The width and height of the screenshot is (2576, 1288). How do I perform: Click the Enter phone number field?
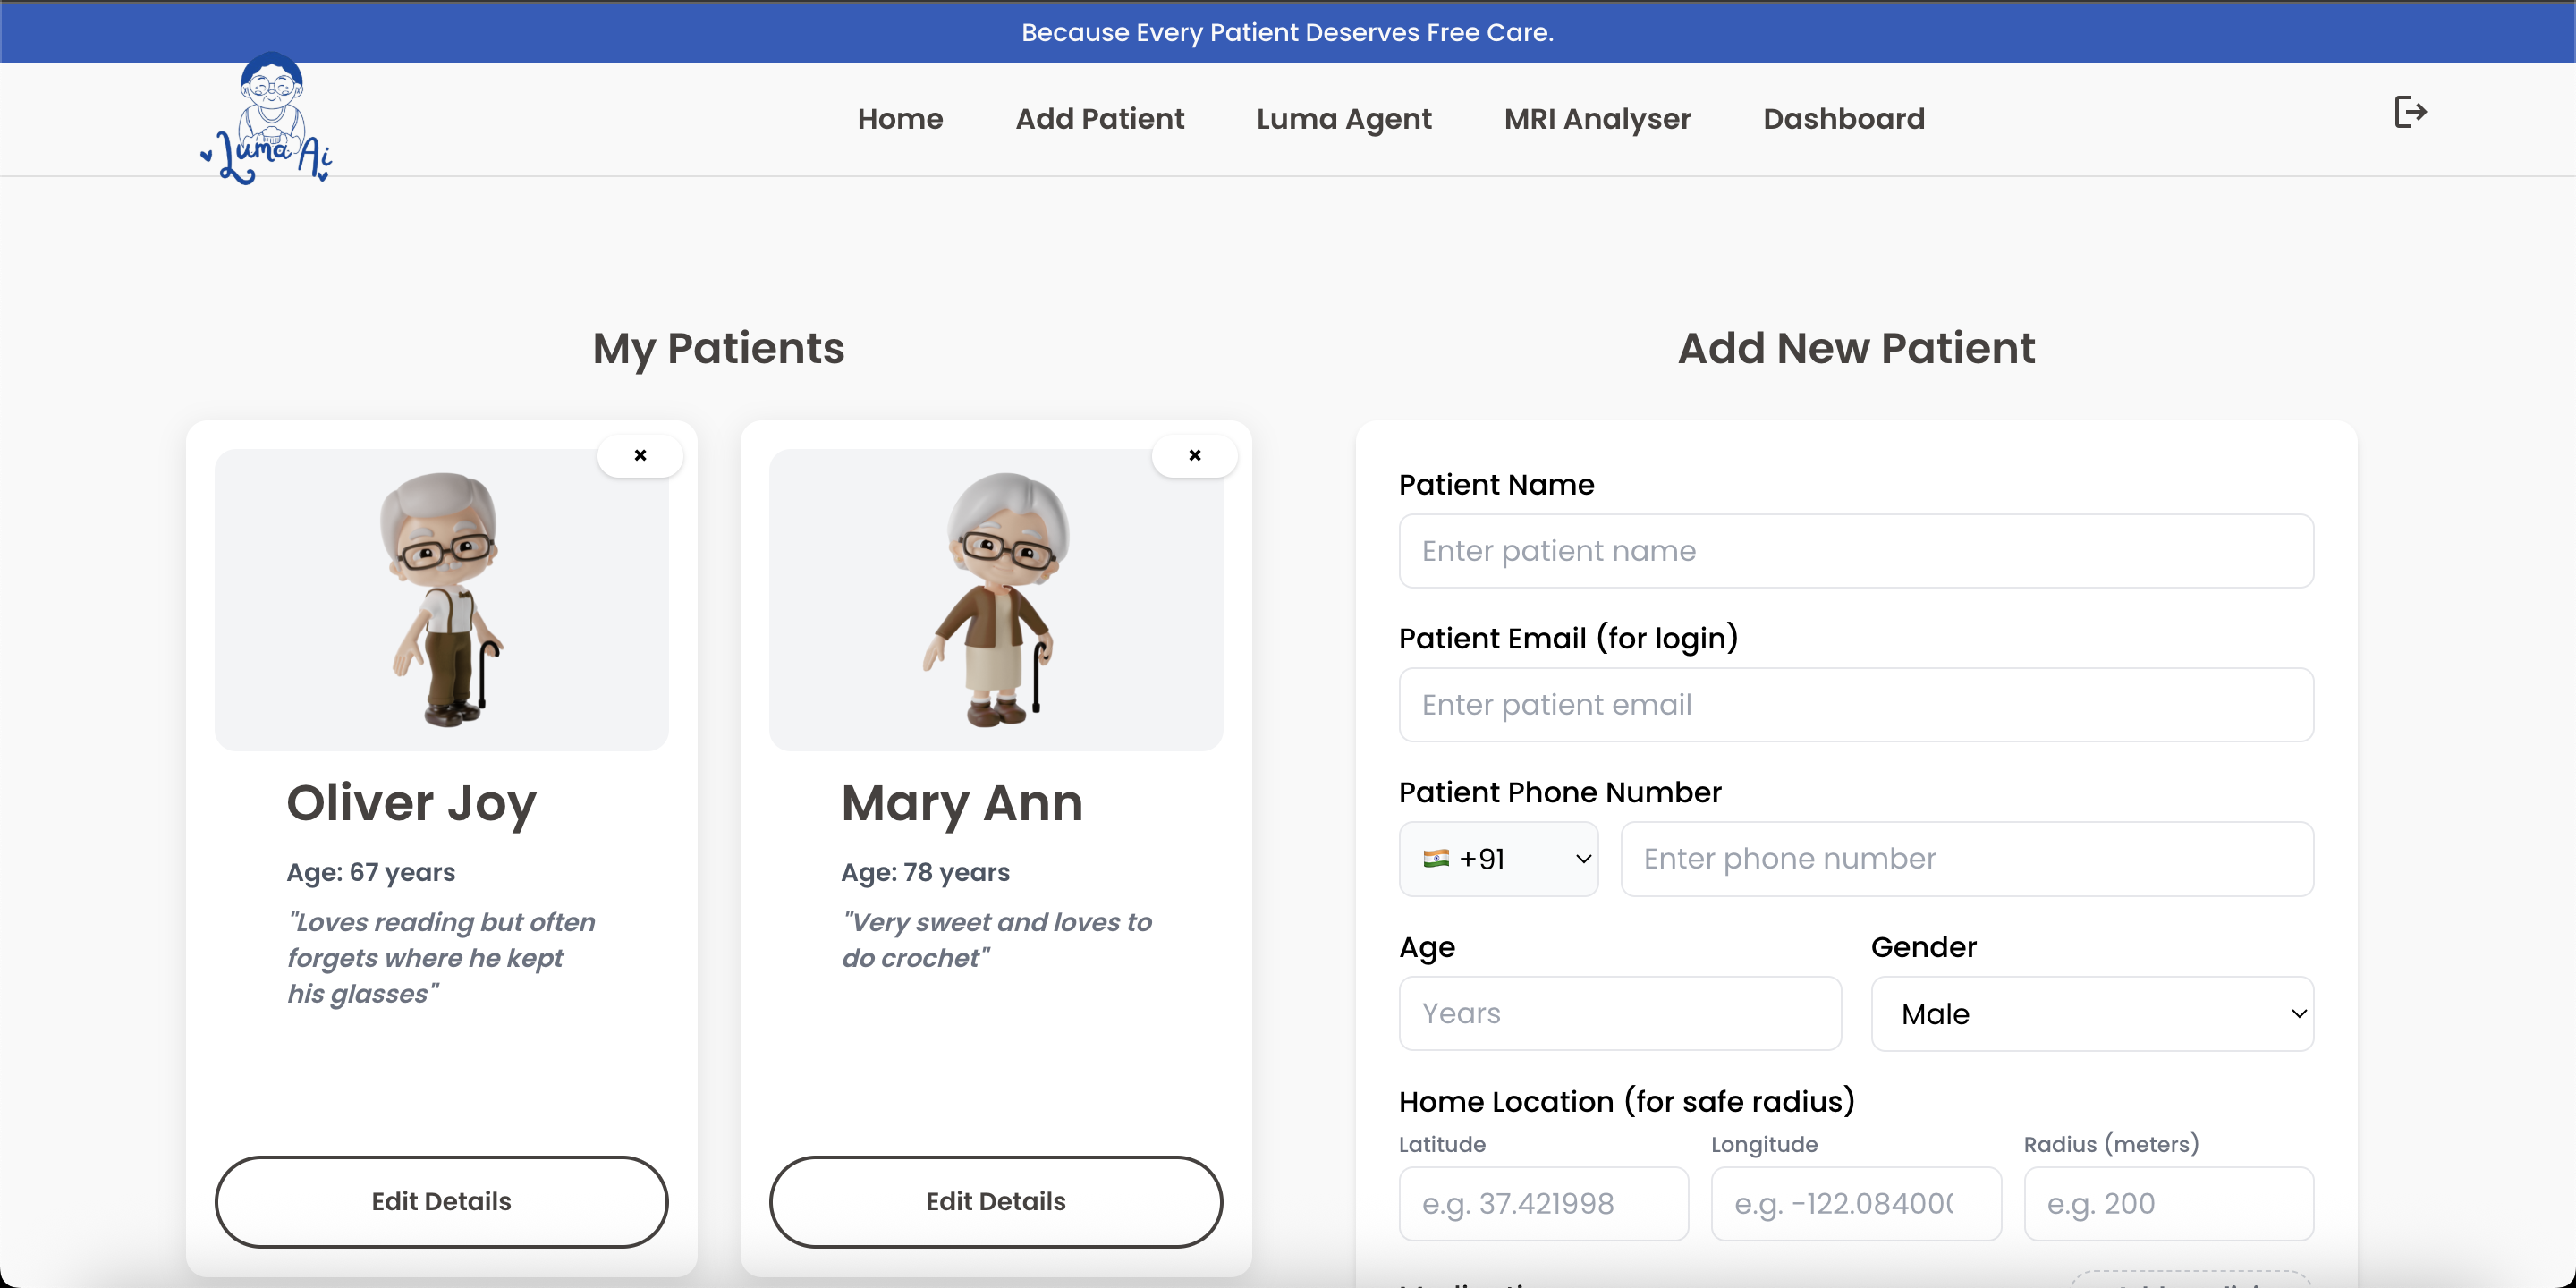click(1966, 859)
